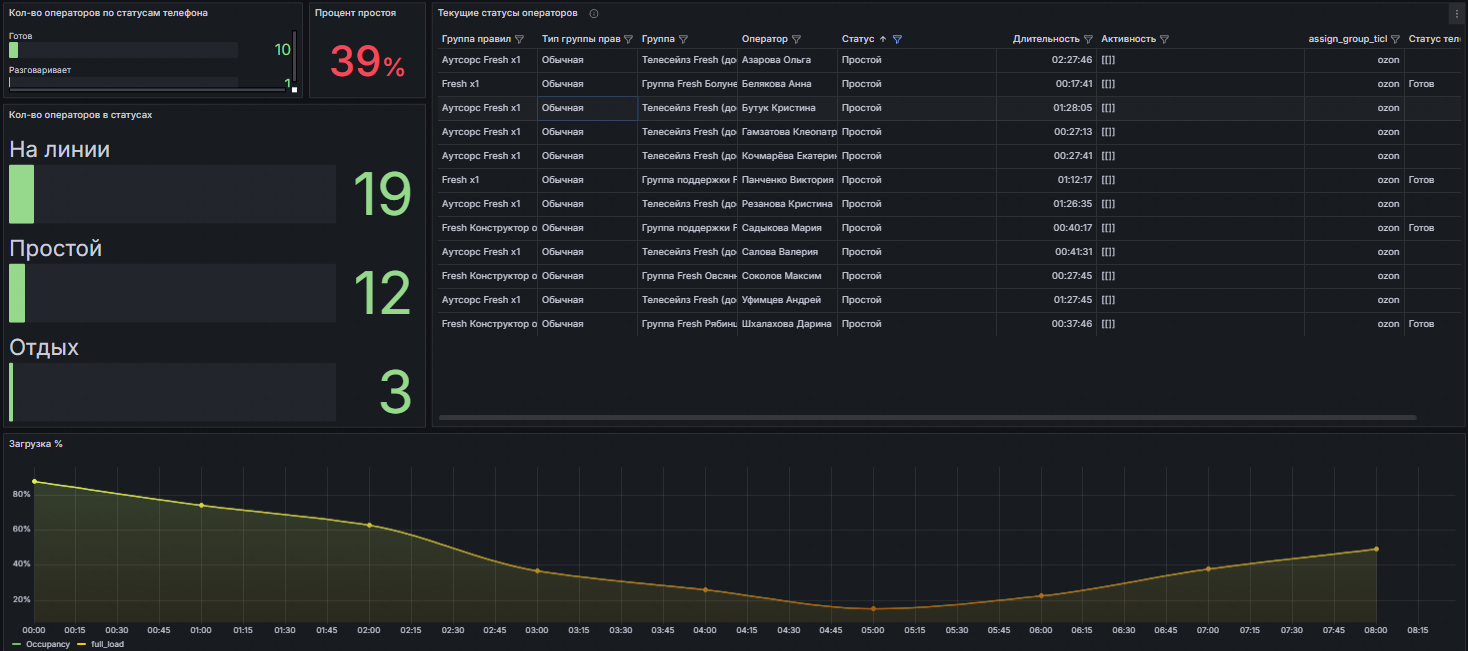Open filter for Тип группы прав column

click(628, 39)
